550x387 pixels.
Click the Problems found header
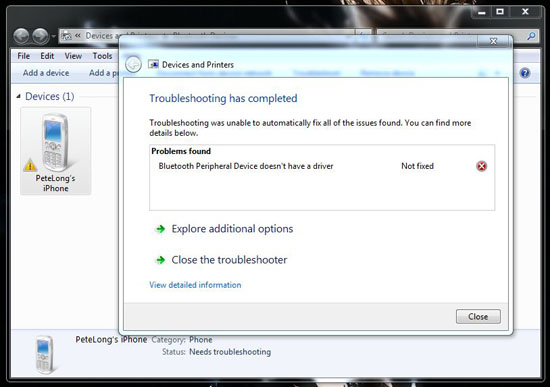point(181,151)
